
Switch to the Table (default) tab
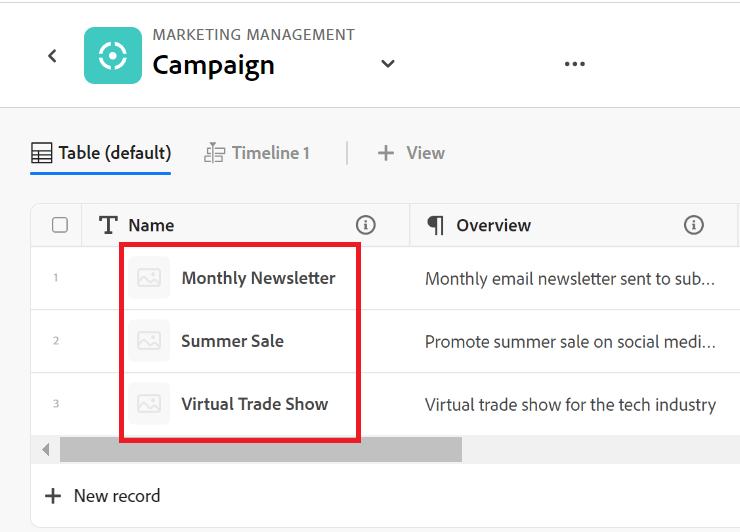[101, 153]
